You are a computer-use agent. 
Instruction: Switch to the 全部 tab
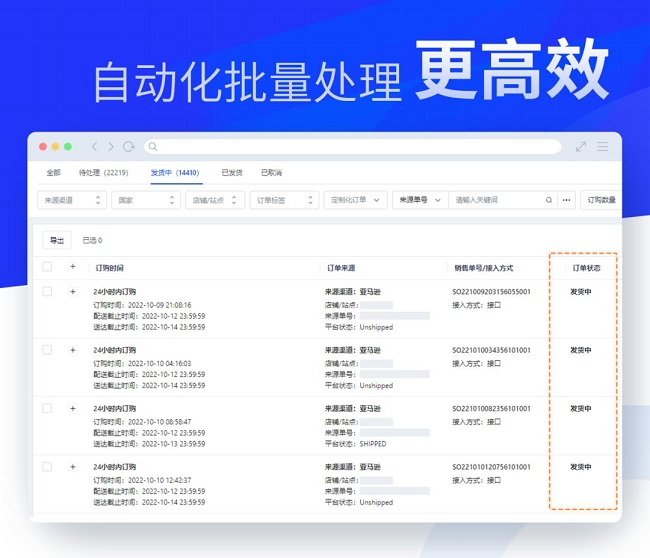pos(53,172)
